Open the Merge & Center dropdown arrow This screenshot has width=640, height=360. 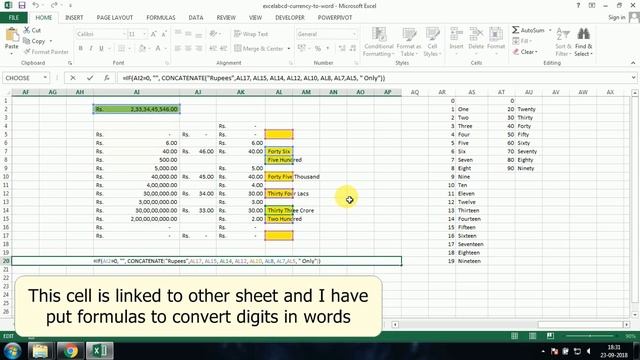pyautogui.click(x=289, y=49)
